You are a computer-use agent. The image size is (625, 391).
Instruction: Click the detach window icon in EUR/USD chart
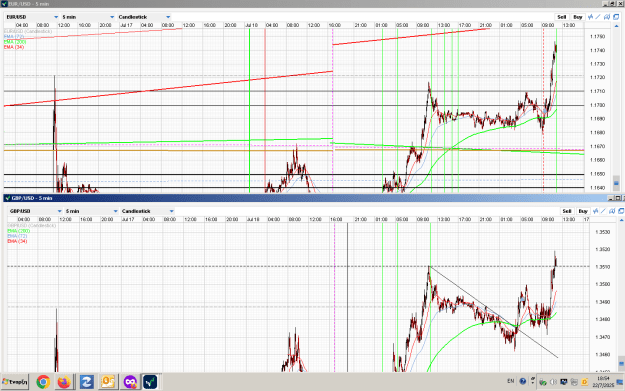[x=616, y=17]
